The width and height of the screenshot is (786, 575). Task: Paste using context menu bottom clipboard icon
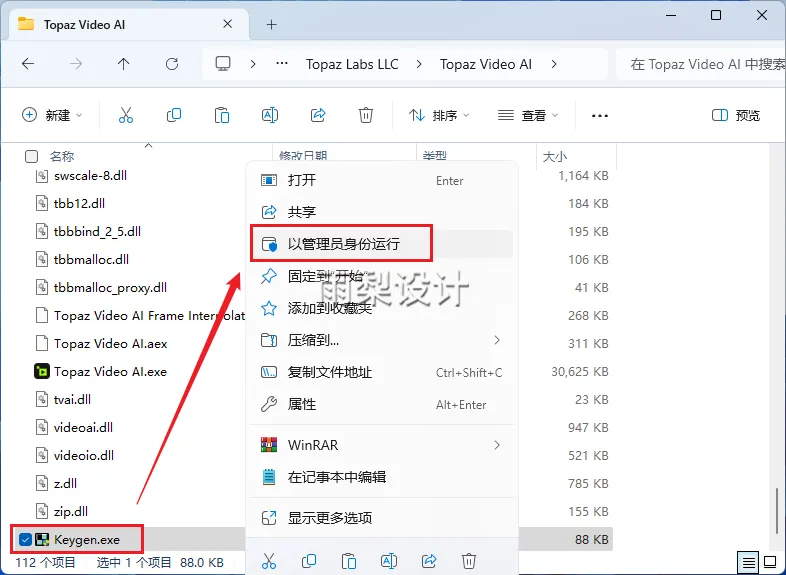(349, 560)
